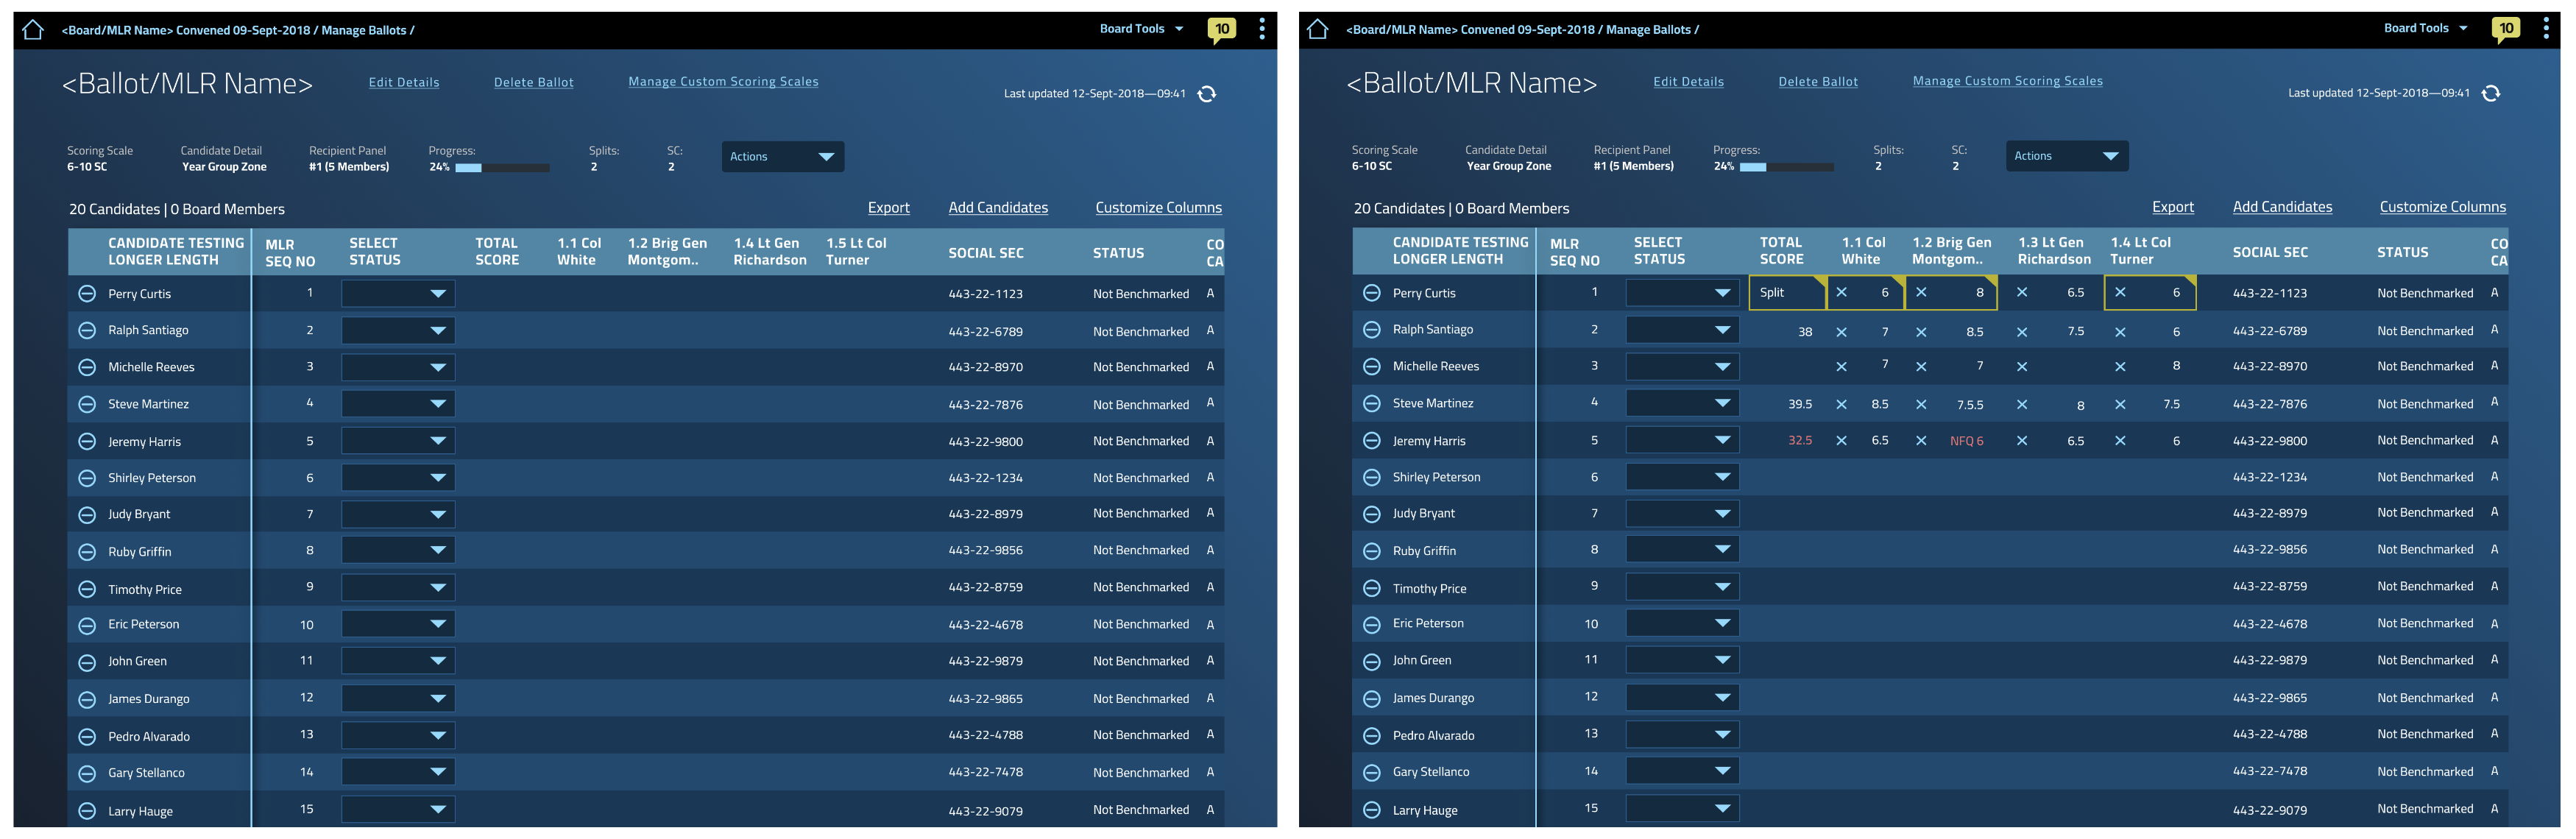The width and height of the screenshot is (2576, 839).
Task: Click STATUS column header in right screen
Action: tap(2402, 253)
